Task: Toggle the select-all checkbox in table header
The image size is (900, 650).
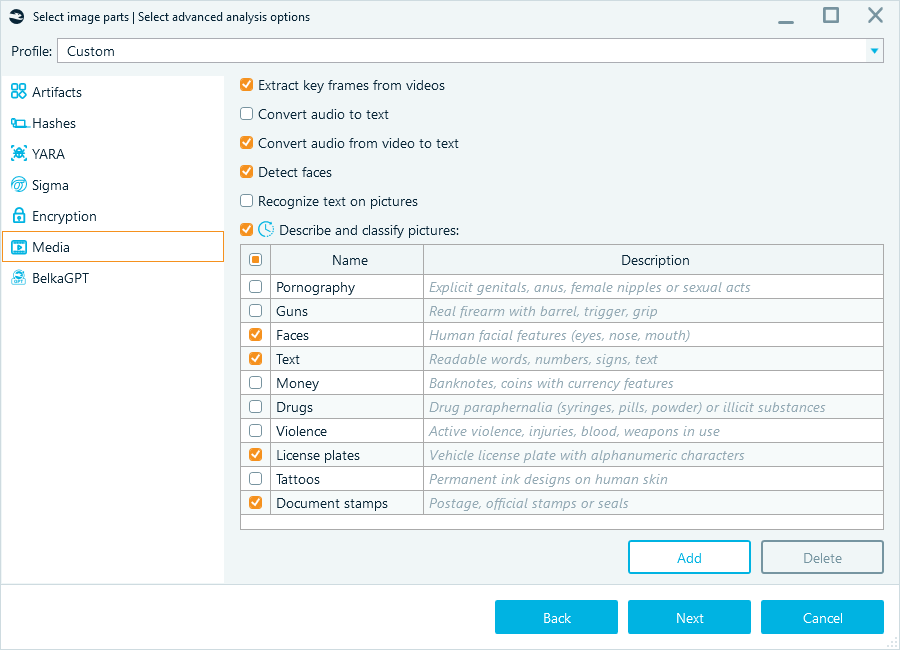Action: coord(255,260)
